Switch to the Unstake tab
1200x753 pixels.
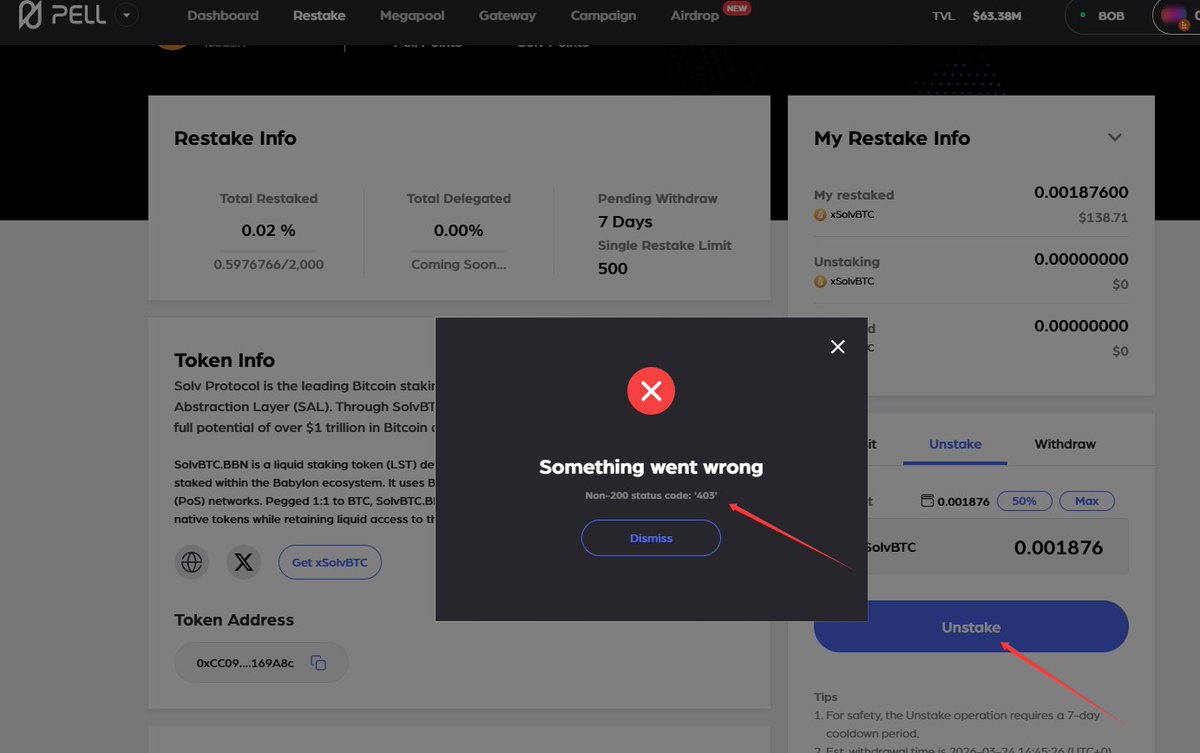(955, 444)
